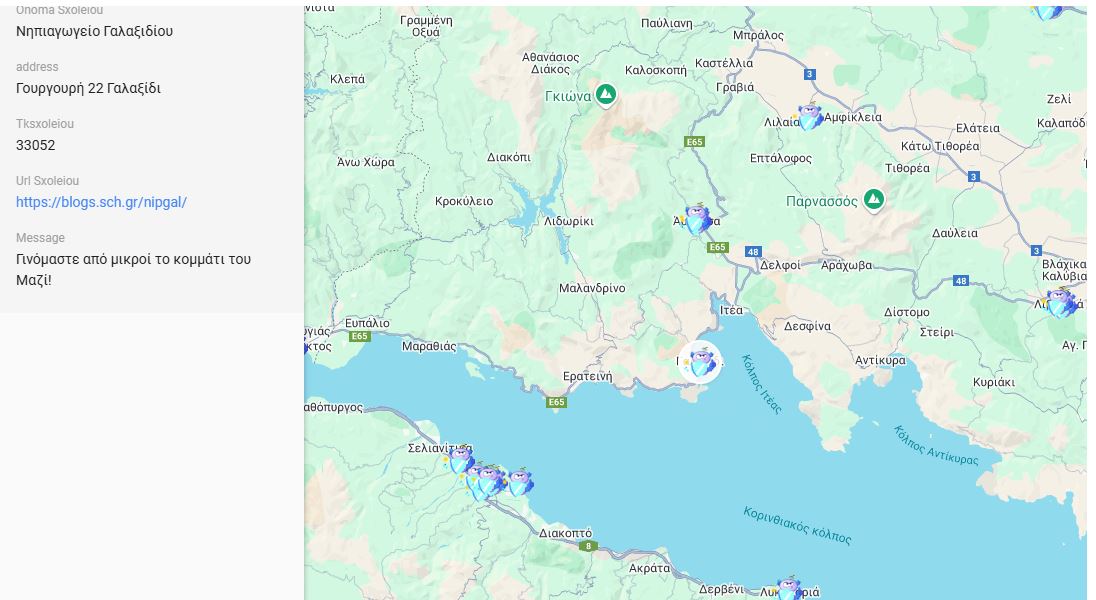
Task: Click the E65 road shield near Ερατεινή
Action: coord(556,402)
